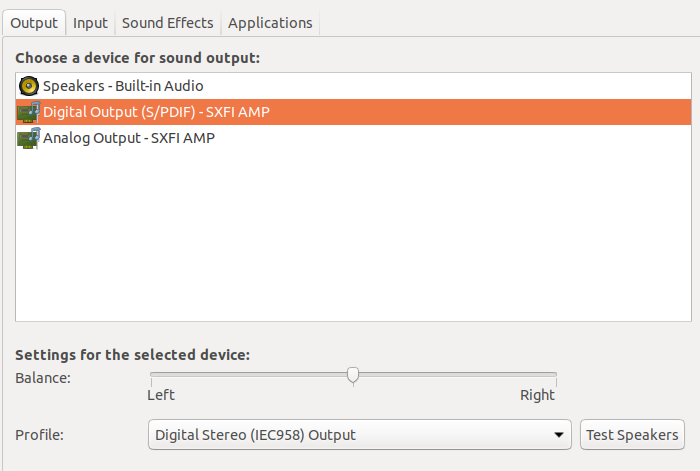Viewport: 700px width, 471px height.
Task: Click the Profile label text
Action: point(36,435)
